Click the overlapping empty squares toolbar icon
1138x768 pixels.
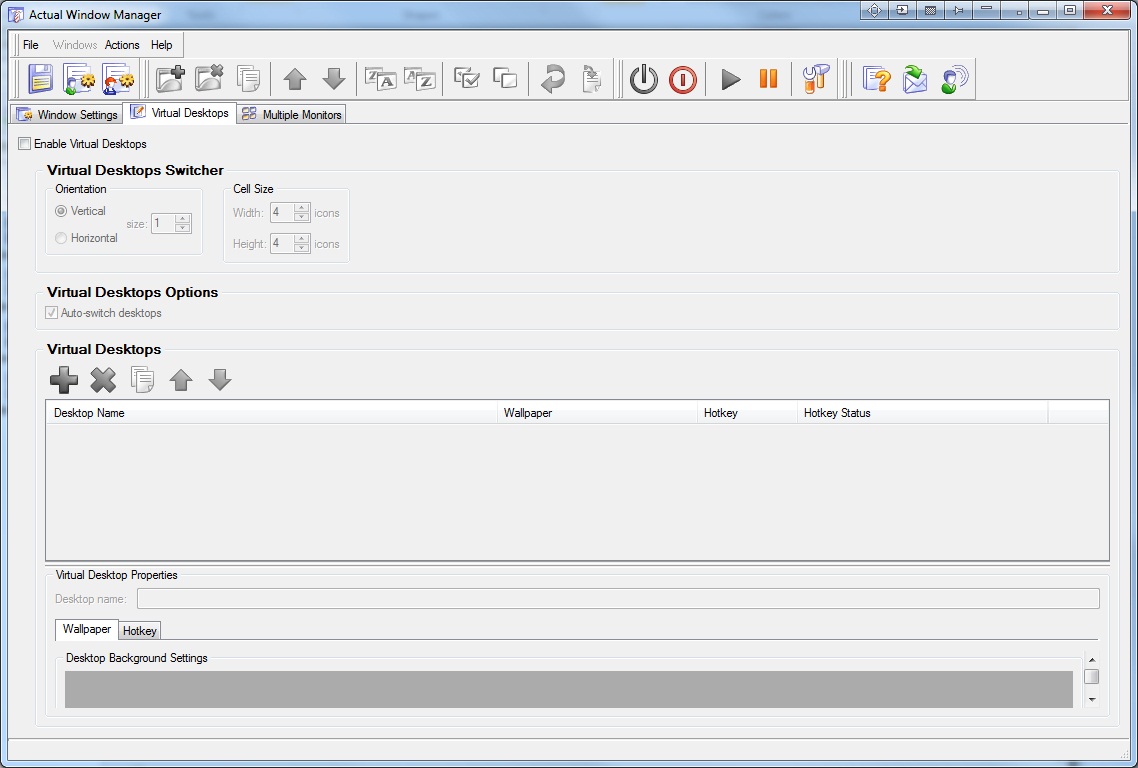[x=505, y=78]
